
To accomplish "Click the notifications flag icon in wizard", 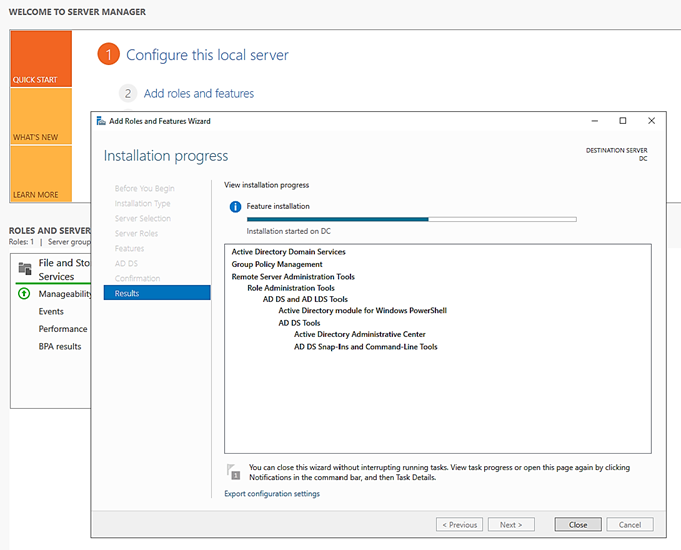I will point(233,471).
